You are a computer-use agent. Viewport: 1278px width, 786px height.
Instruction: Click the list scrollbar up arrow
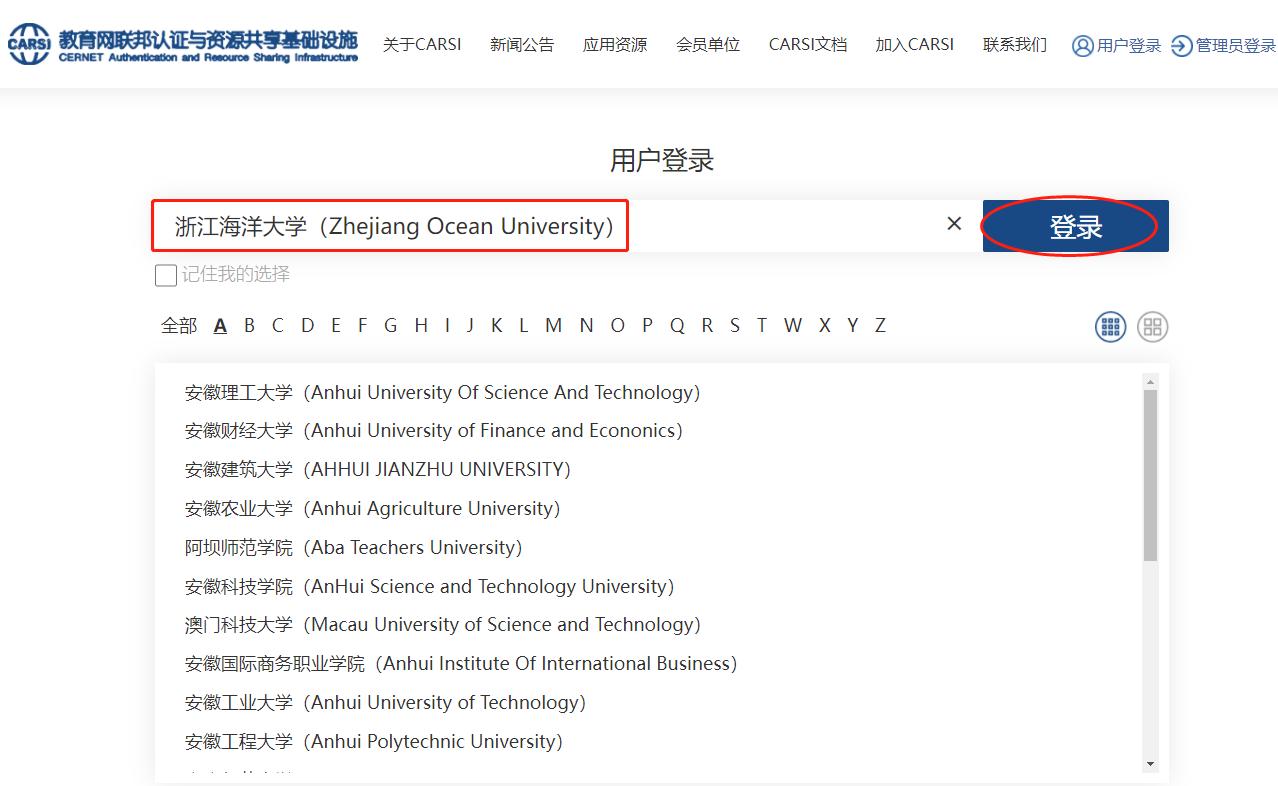coord(1150,382)
